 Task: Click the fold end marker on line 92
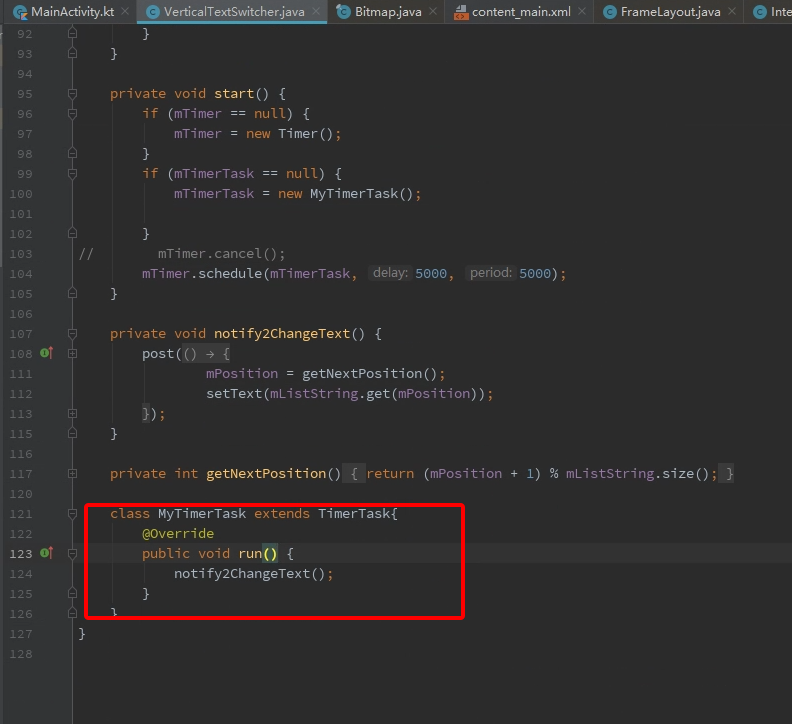click(72, 33)
